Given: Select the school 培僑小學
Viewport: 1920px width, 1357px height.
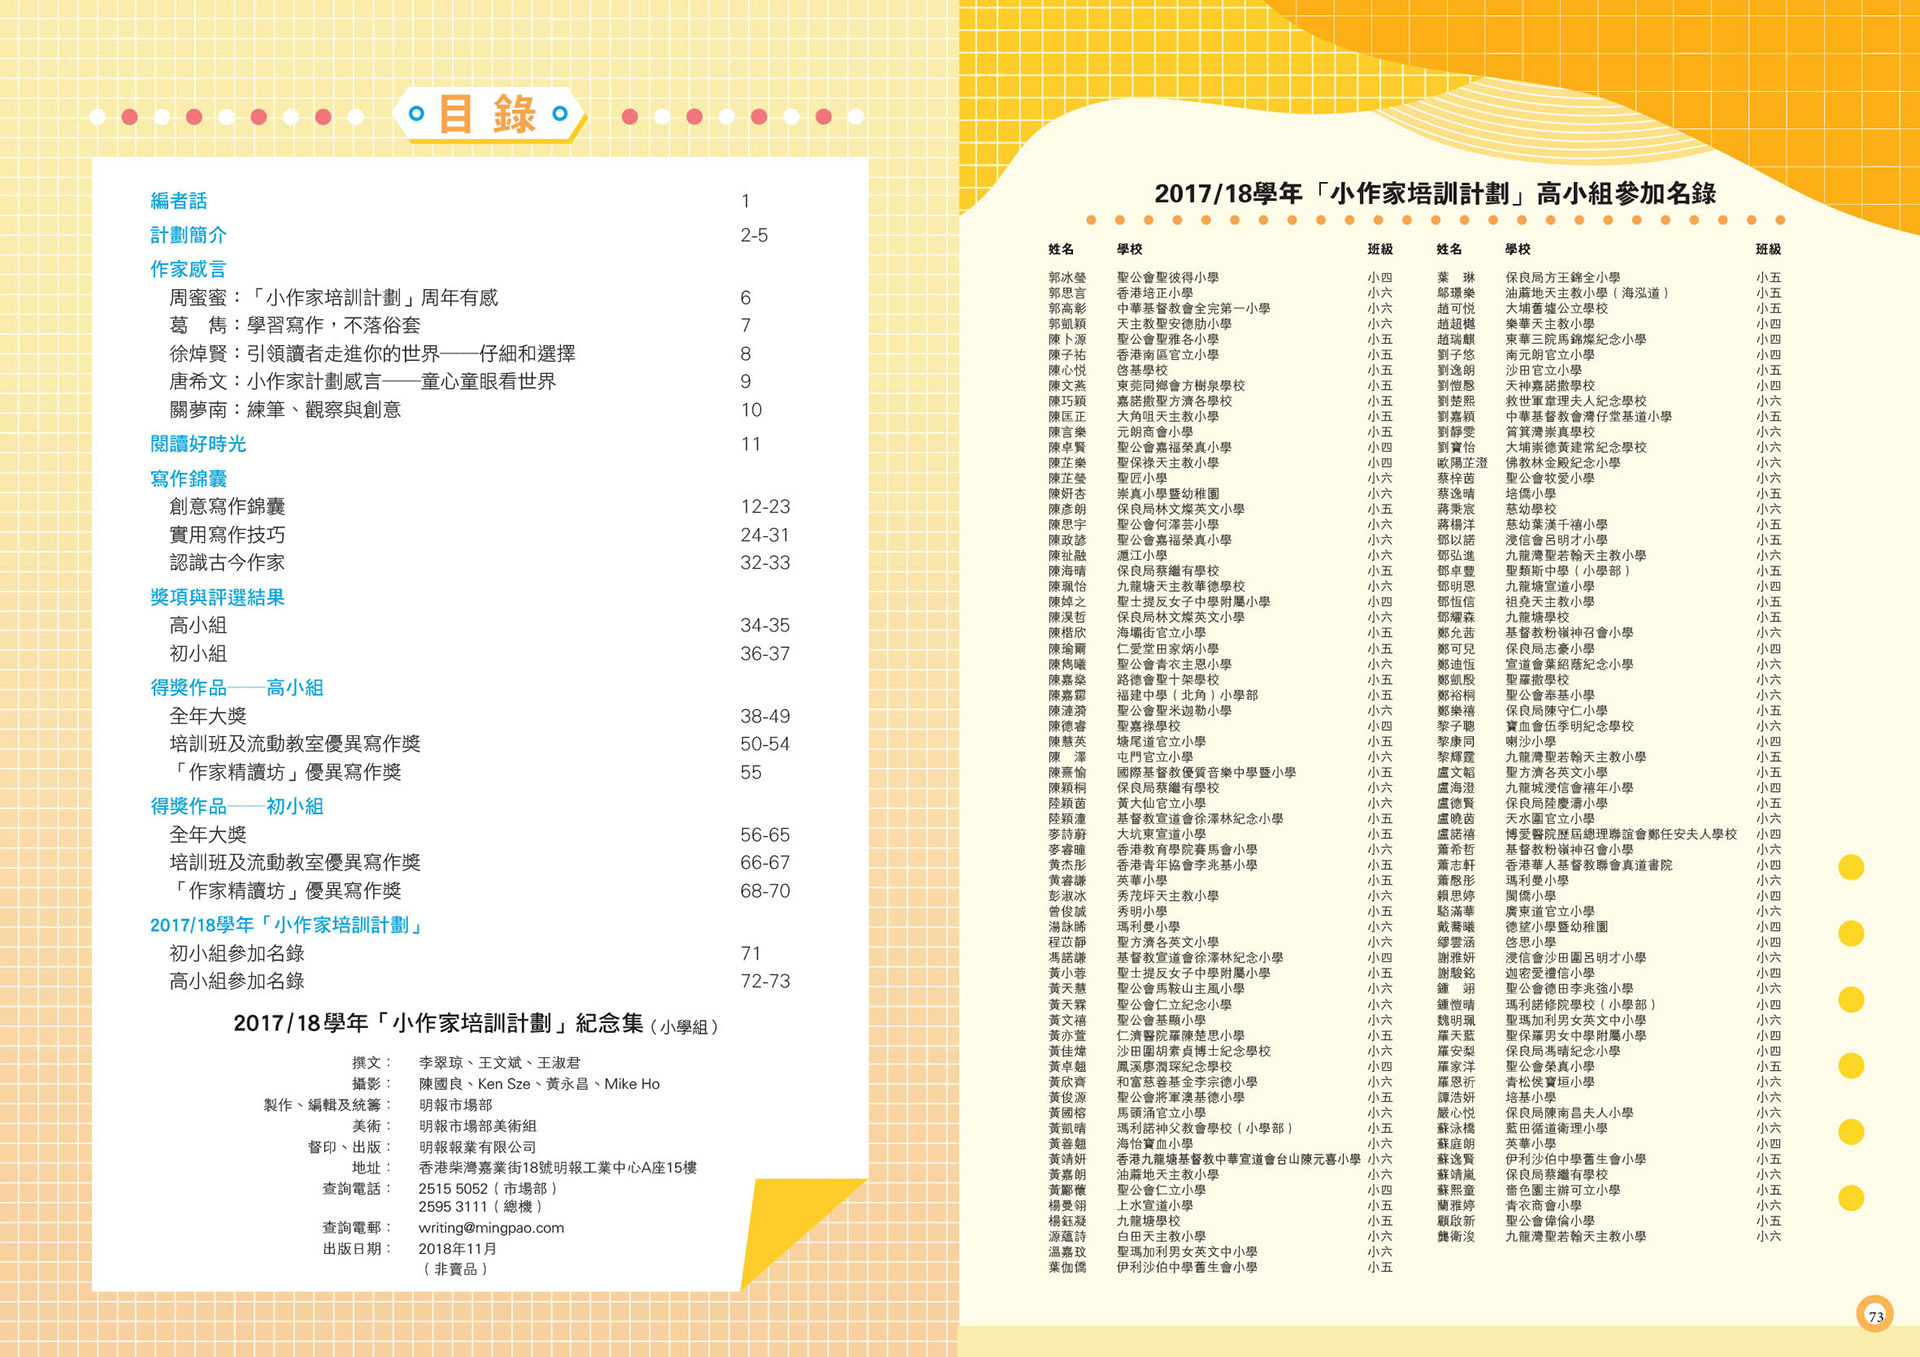Looking at the screenshot, I should (1531, 494).
